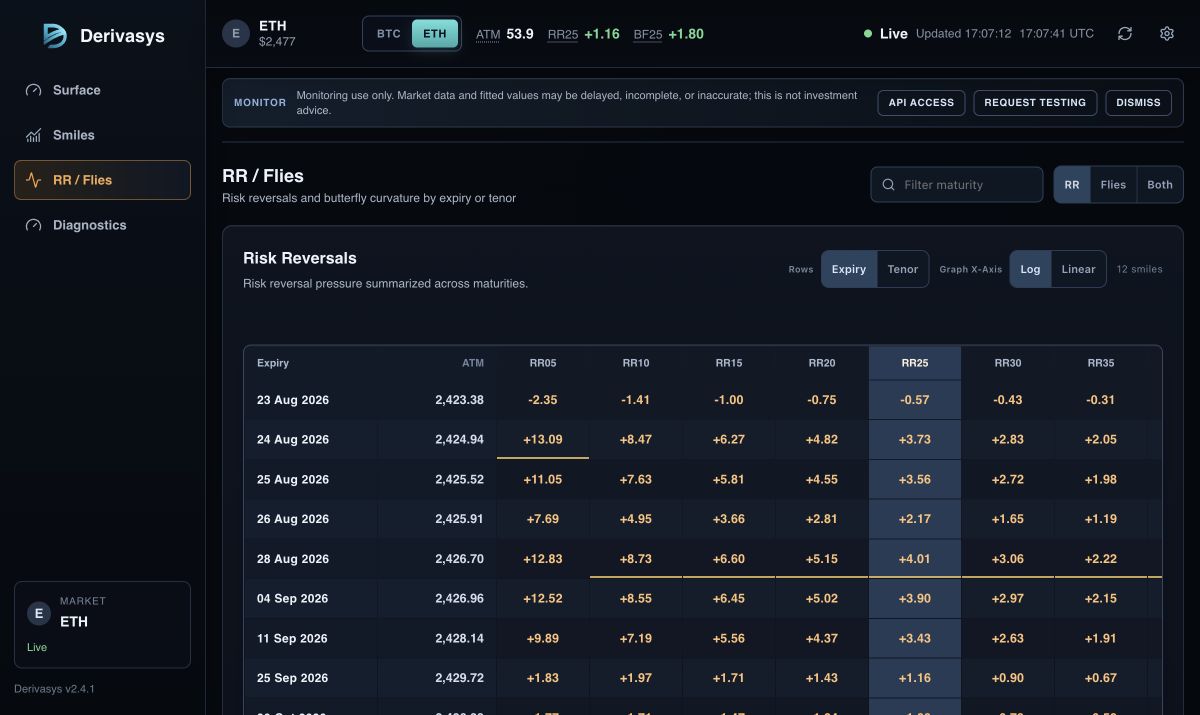Viewport: 1200px width, 715px height.
Task: Click the highlighted RR25 column header
Action: 915,363
